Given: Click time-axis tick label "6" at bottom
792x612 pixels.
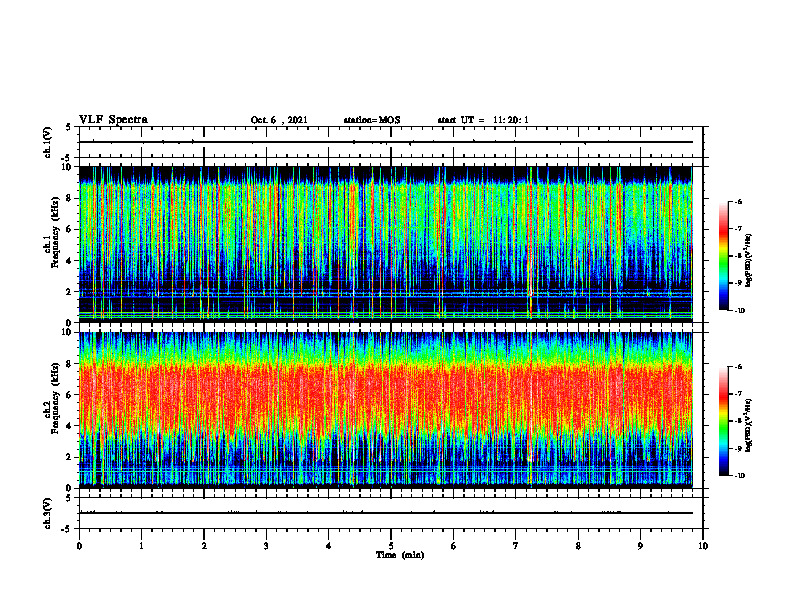Looking at the screenshot, I should point(454,546).
